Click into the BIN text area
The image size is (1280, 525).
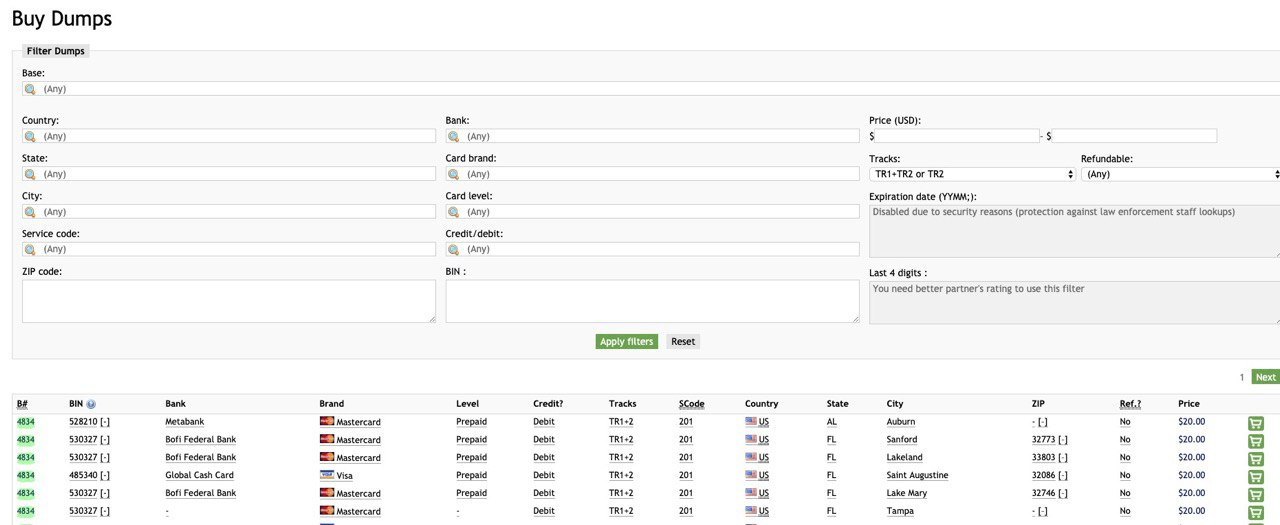click(652, 301)
